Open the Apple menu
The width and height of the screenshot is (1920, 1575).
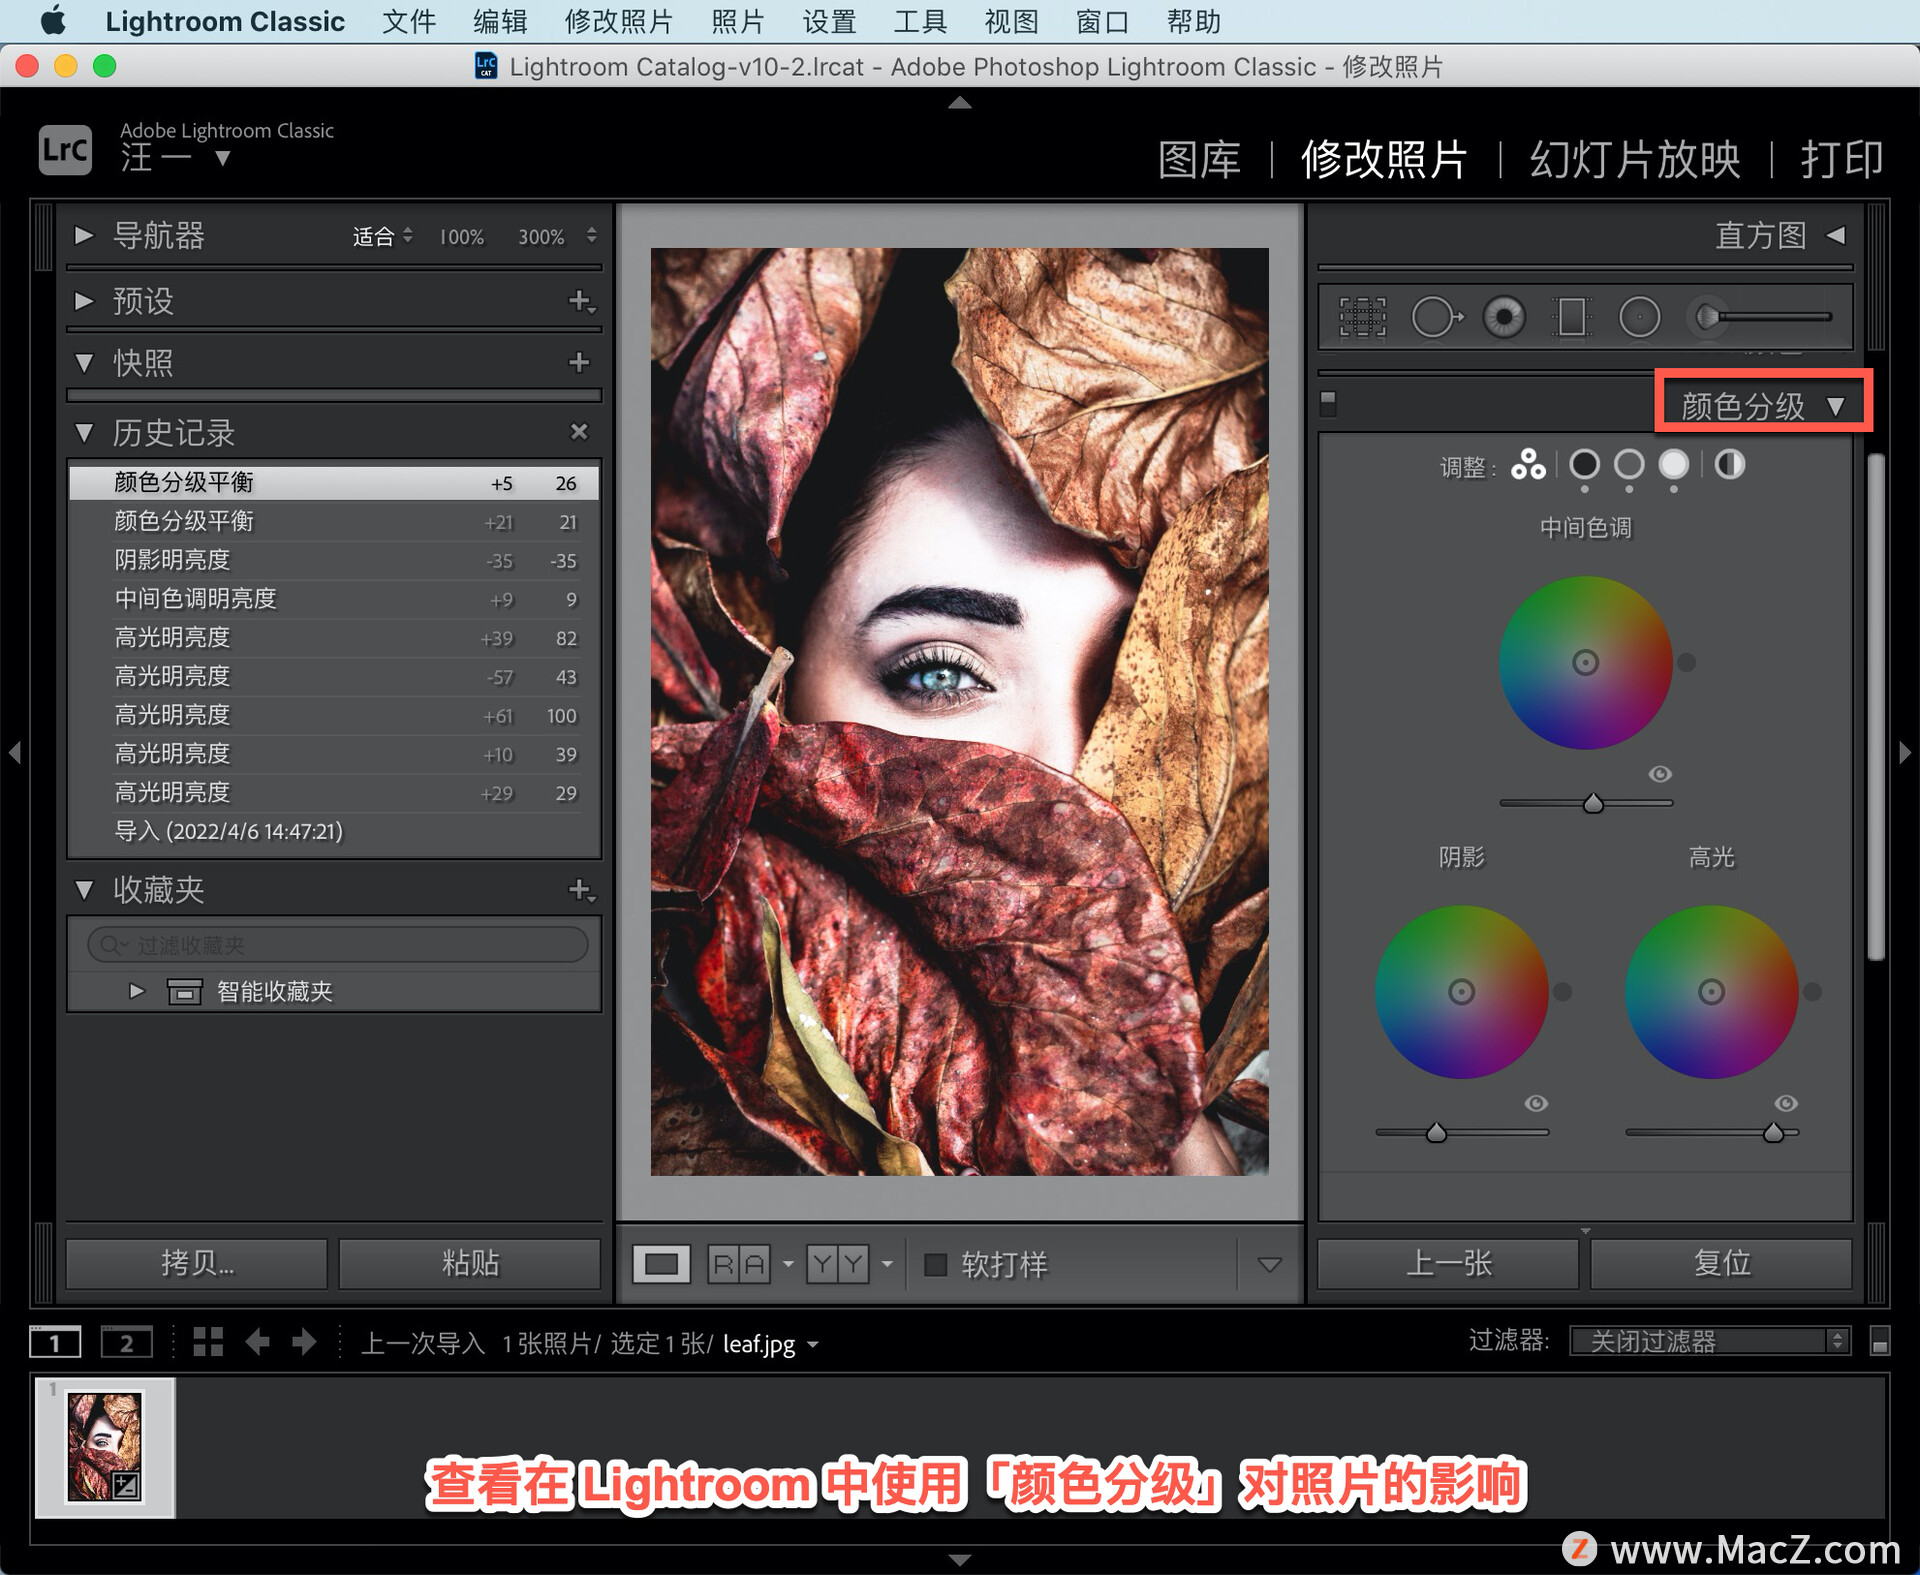pos(52,21)
